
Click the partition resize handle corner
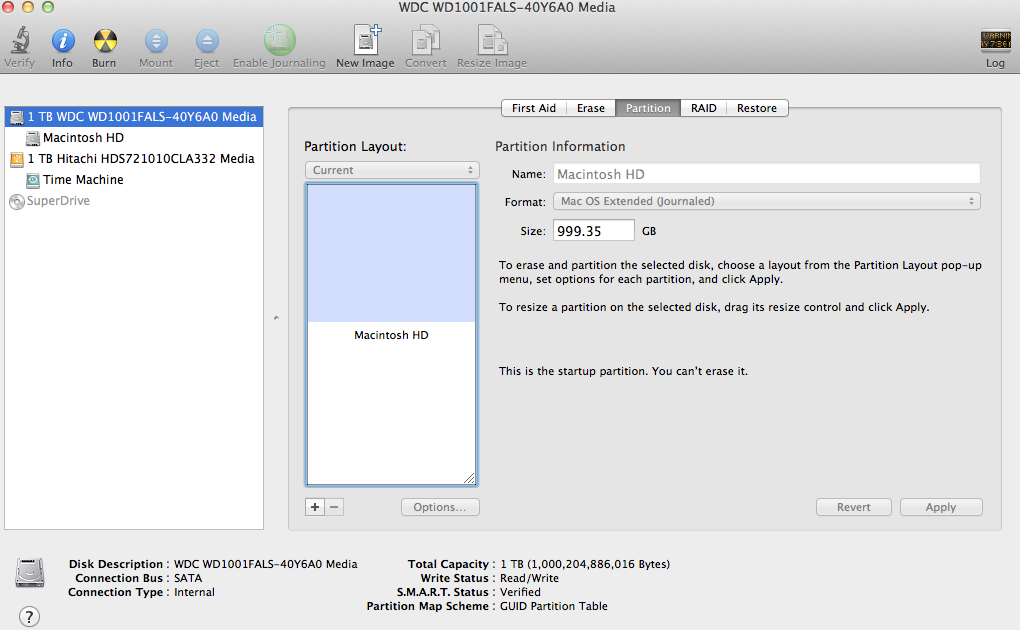469,478
